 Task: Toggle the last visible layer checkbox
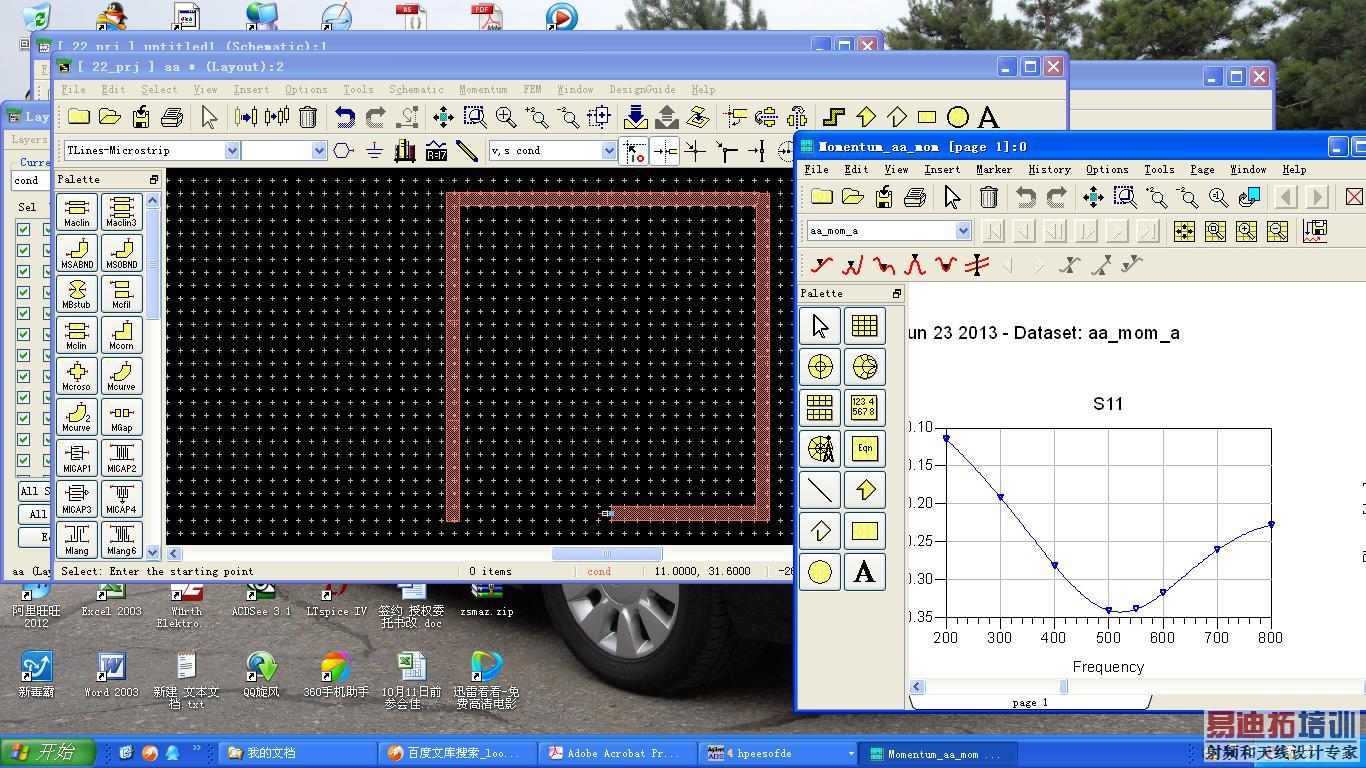coord(23,460)
